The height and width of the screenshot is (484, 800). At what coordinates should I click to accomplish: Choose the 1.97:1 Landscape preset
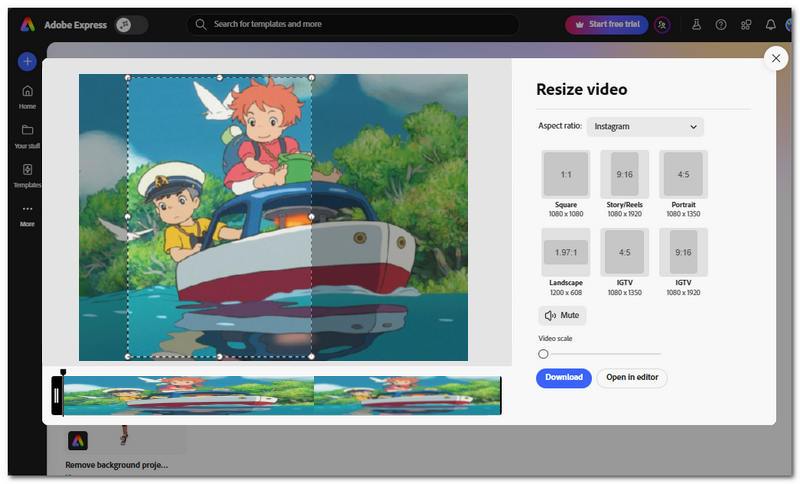click(566, 262)
